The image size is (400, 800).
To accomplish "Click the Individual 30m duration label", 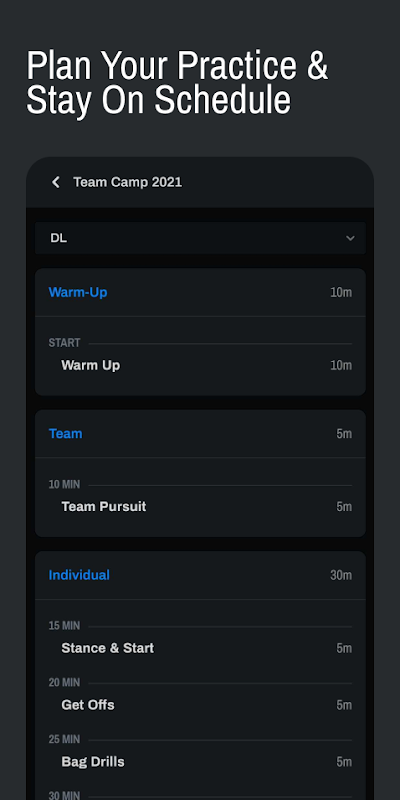I will 341,576.
